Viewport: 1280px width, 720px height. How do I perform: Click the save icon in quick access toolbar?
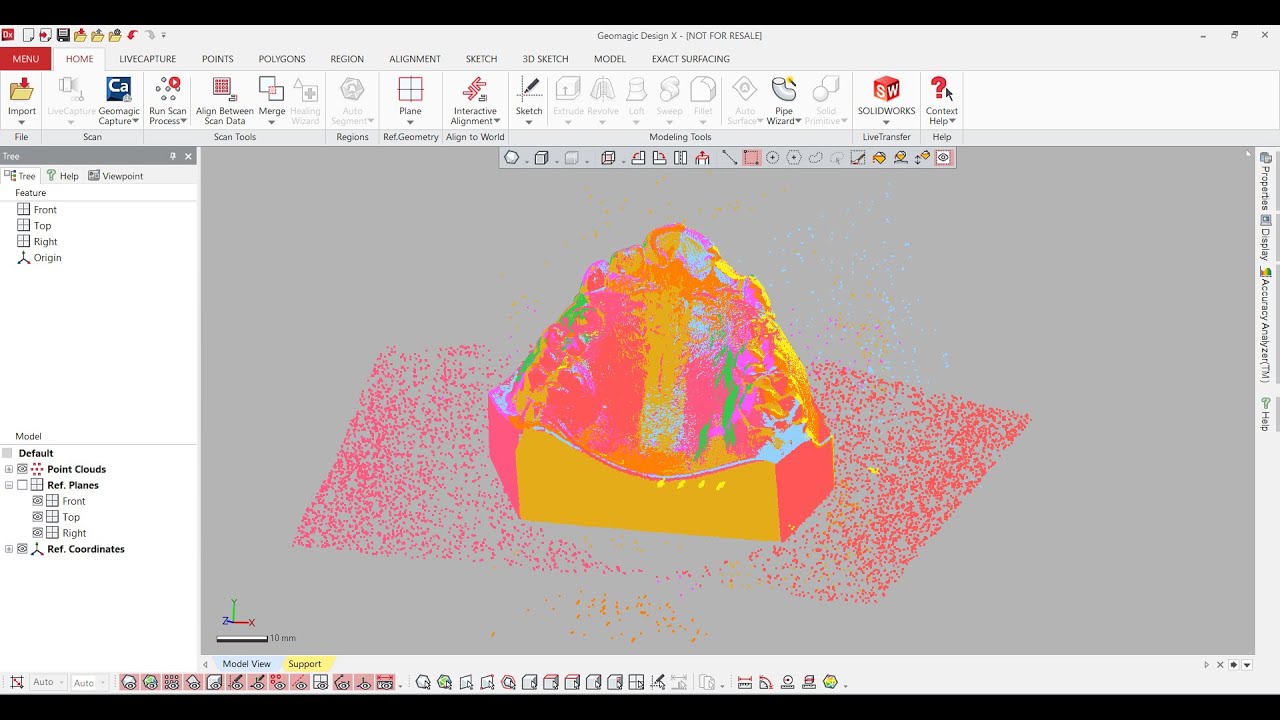click(x=63, y=35)
